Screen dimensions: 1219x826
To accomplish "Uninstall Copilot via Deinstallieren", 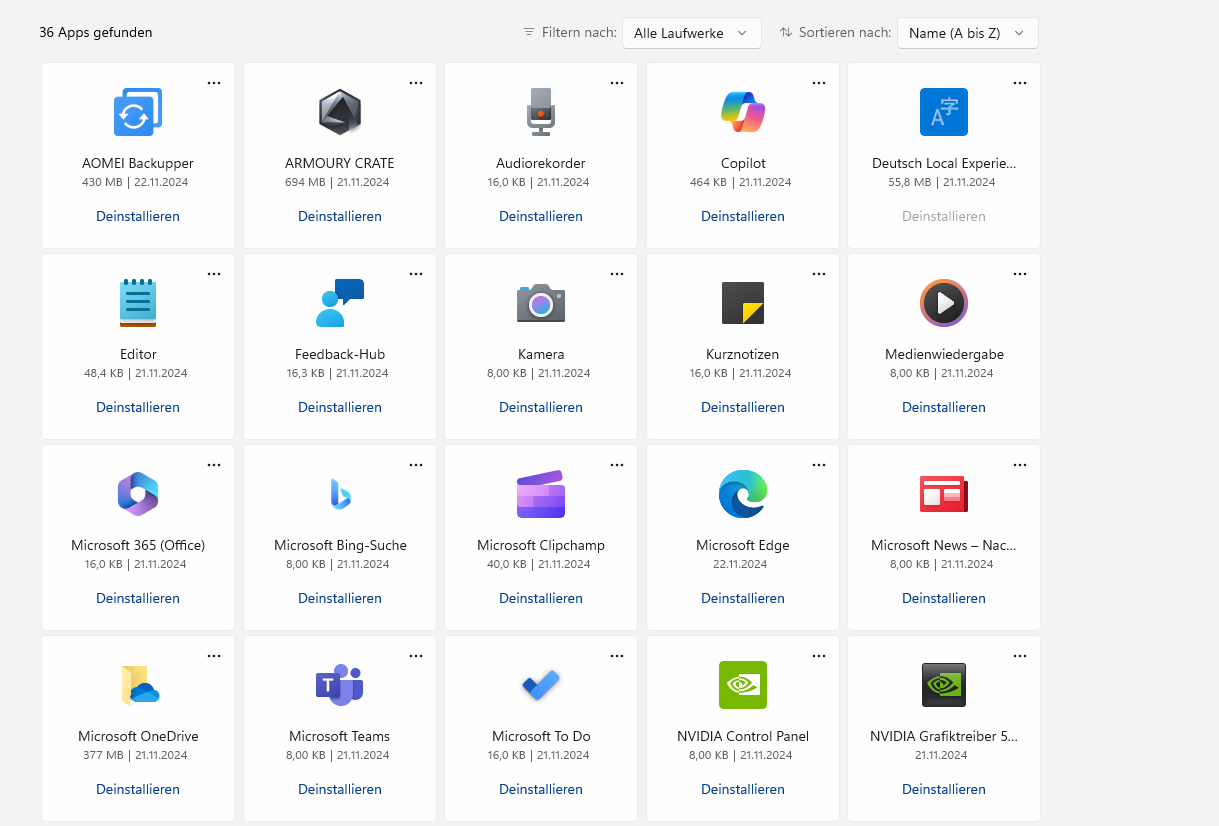I will 743,216.
